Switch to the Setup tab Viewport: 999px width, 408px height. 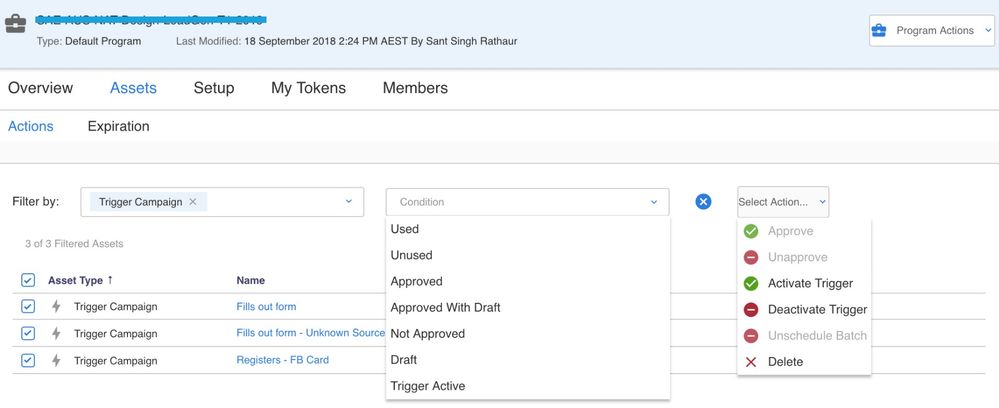tap(214, 88)
